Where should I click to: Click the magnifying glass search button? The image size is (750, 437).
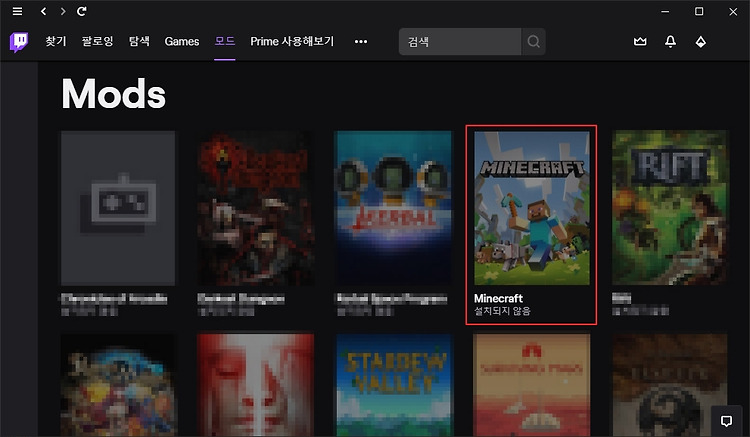point(534,42)
